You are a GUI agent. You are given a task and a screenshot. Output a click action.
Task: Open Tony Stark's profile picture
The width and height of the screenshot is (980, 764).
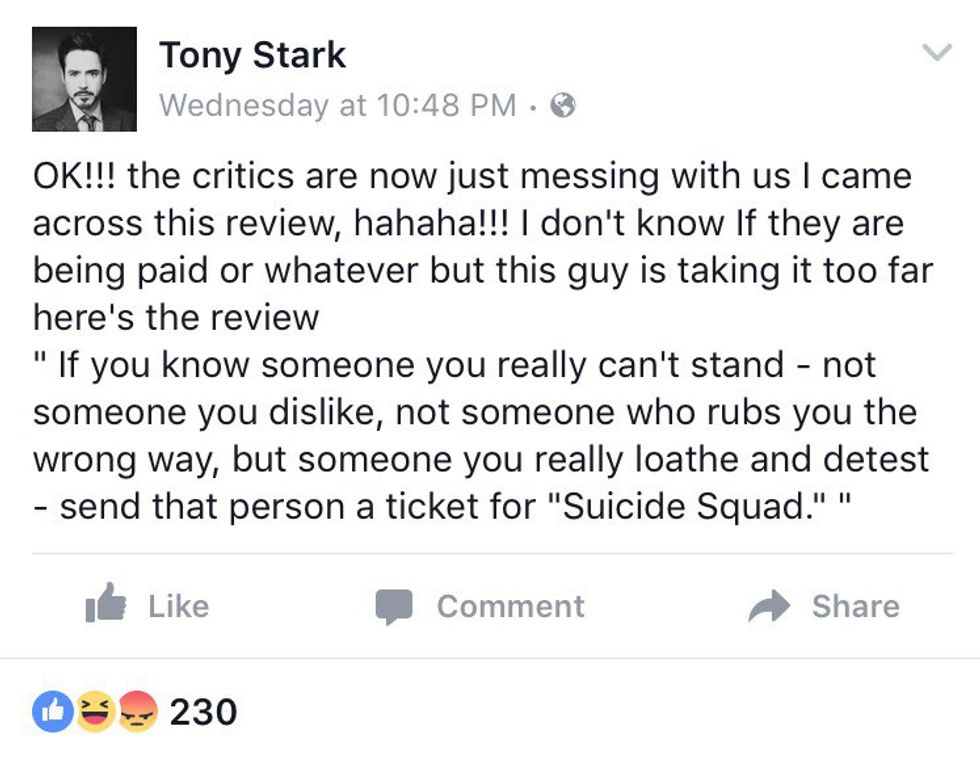pyautogui.click(x=84, y=79)
